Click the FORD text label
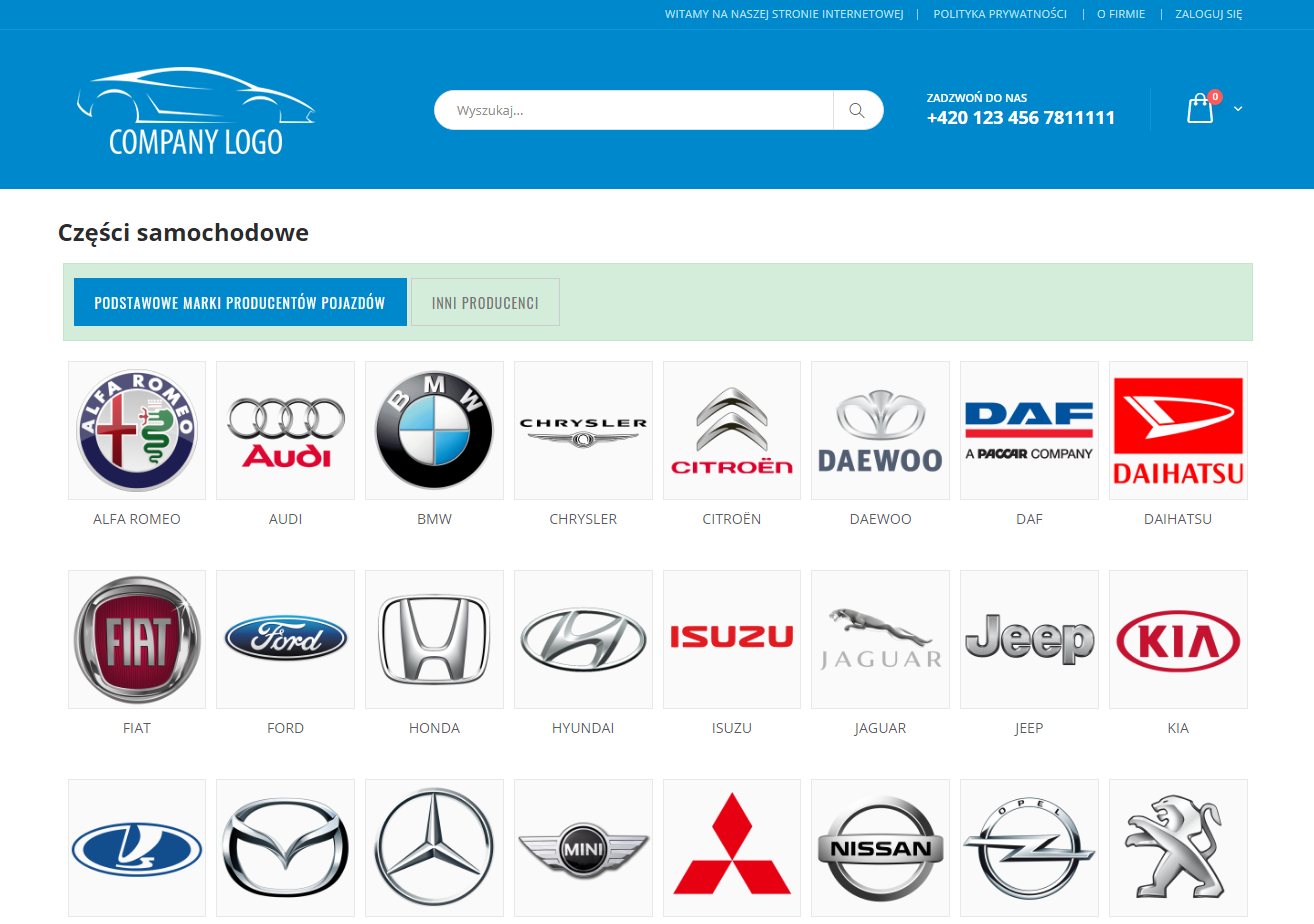 (285, 728)
